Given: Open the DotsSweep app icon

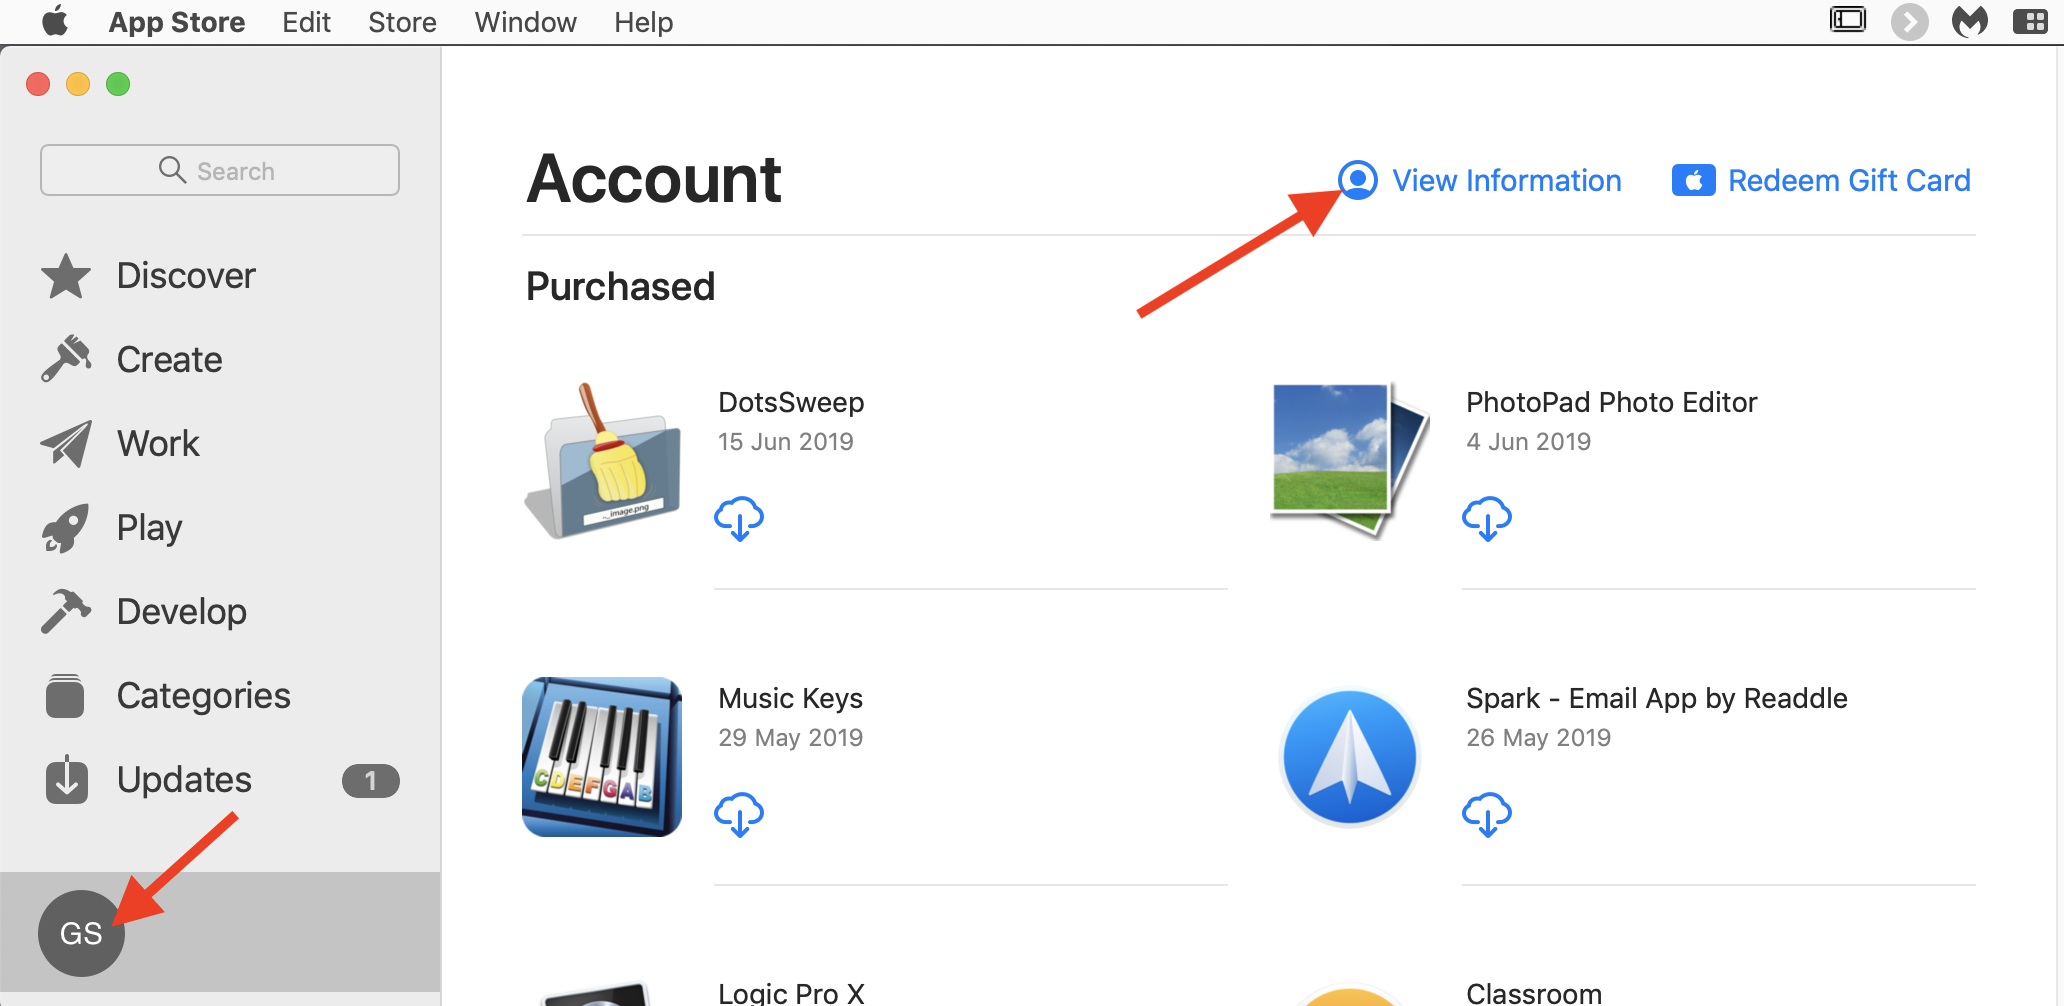Looking at the screenshot, I should (602, 460).
